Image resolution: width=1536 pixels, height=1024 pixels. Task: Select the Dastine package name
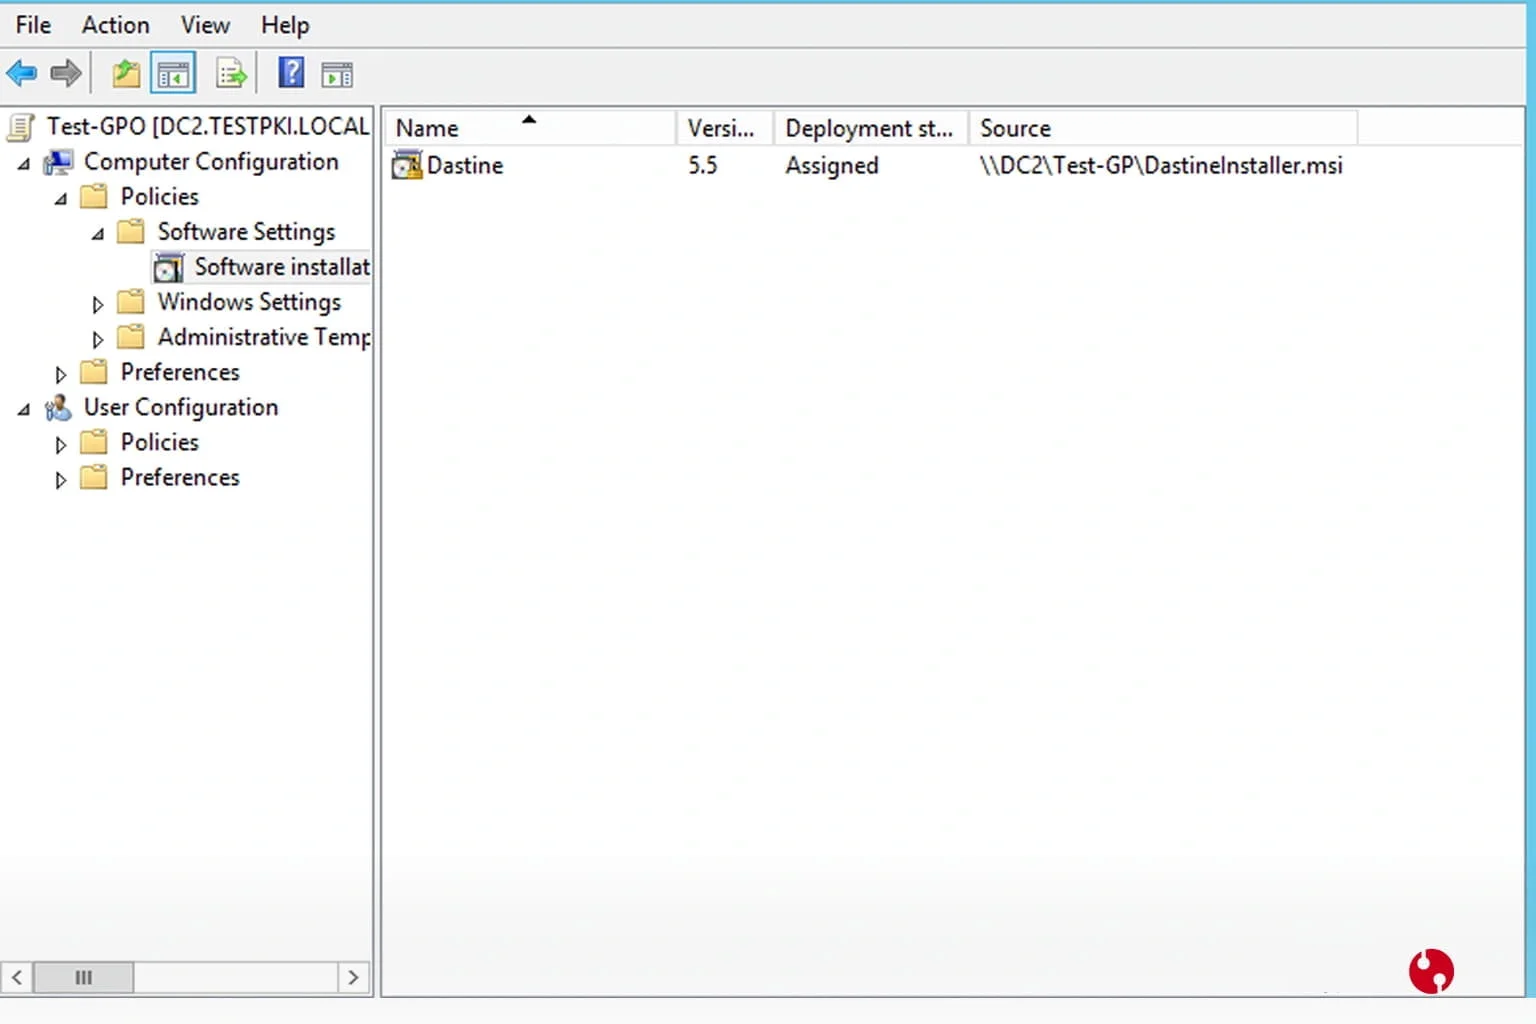(x=465, y=165)
